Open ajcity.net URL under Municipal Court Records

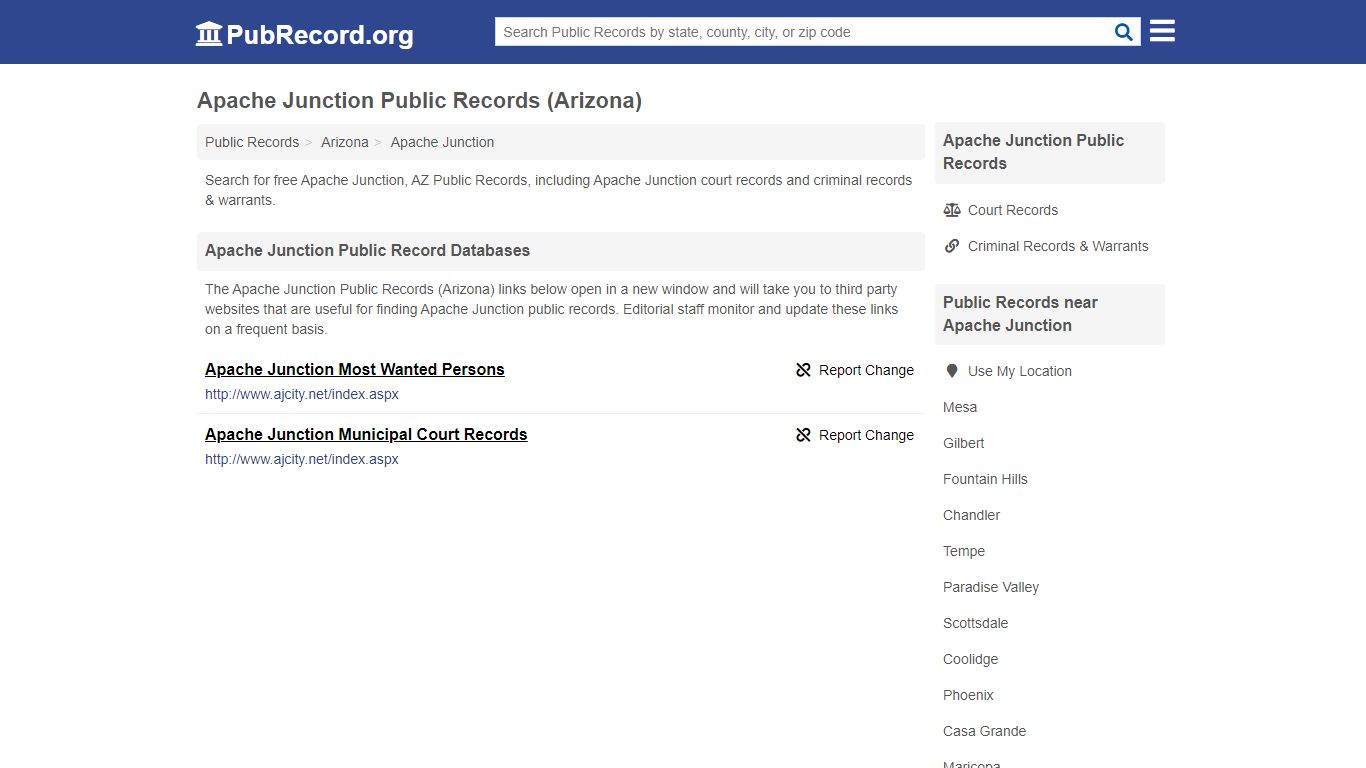302,459
